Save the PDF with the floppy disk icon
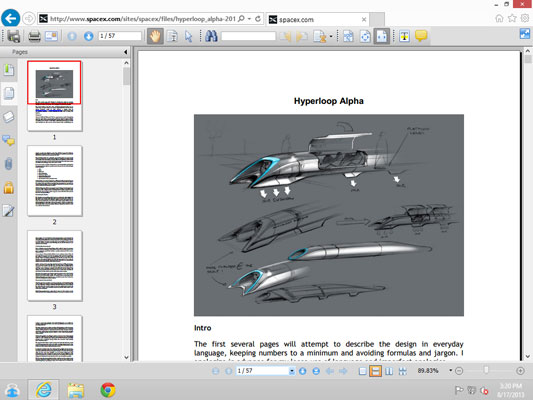Image resolution: width=533 pixels, height=400 pixels. point(14,36)
